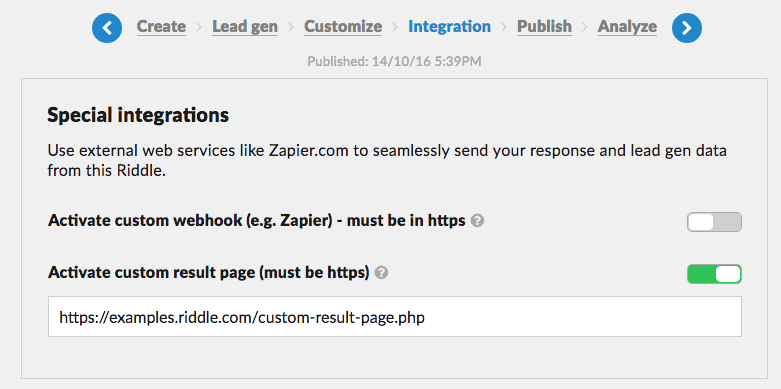The height and width of the screenshot is (389, 781).
Task: Click chevron separator between Create and Lead gen
Action: pyautogui.click(x=199, y=27)
